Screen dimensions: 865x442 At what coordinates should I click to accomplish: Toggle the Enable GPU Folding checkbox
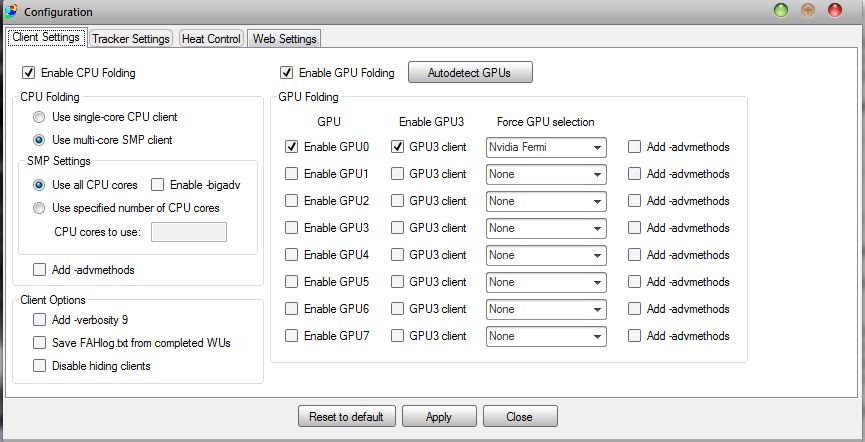pos(288,73)
